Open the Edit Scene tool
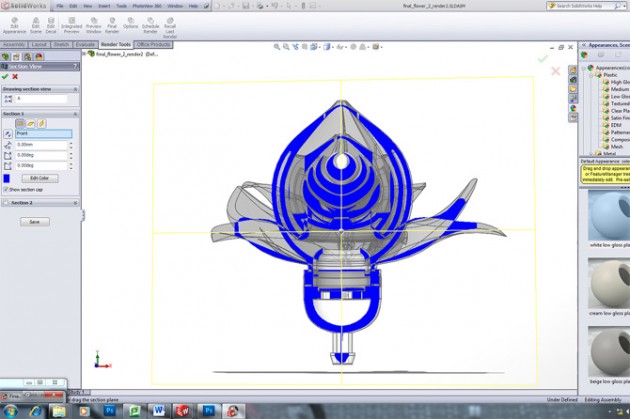The image size is (630, 419). 37,27
